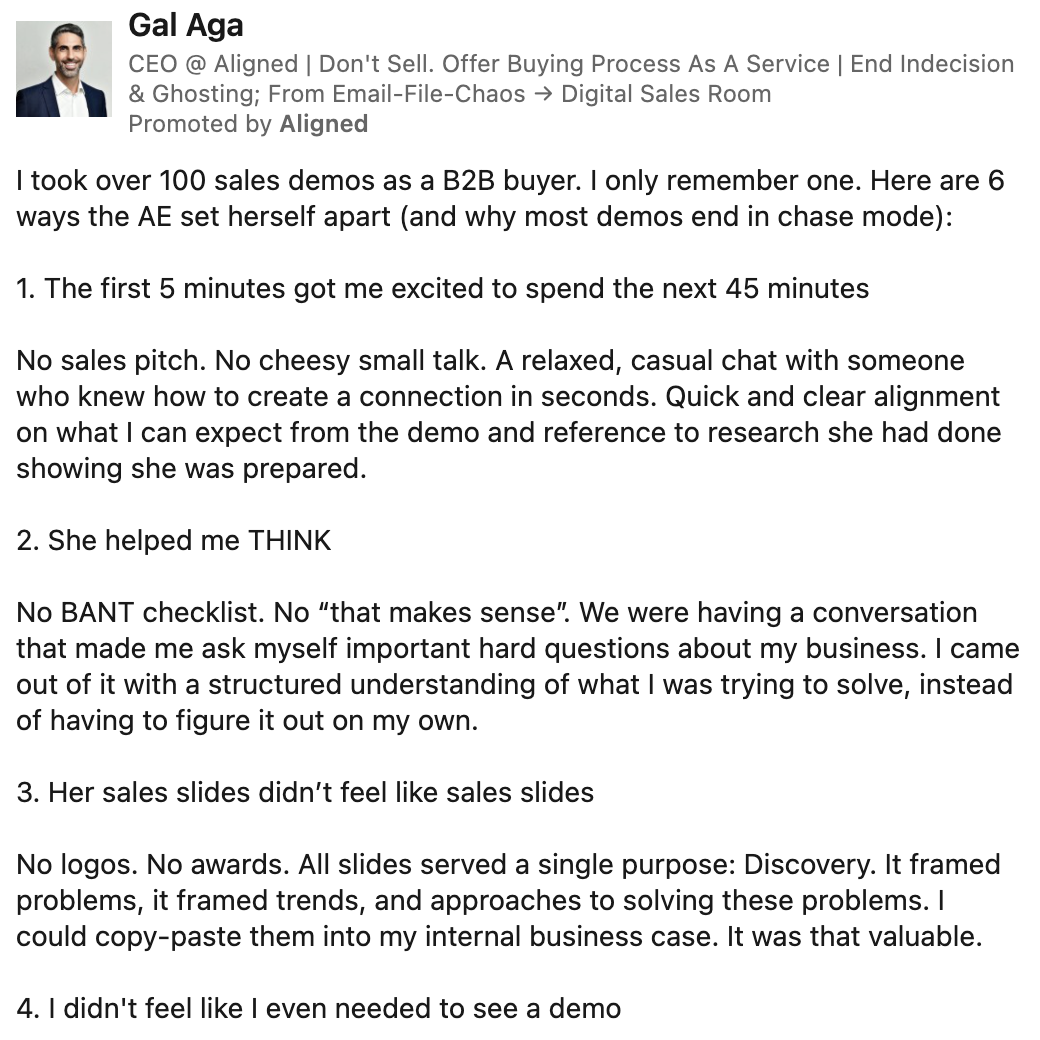
Task: Click the "2. She helped me THINK" line
Action: point(173,541)
